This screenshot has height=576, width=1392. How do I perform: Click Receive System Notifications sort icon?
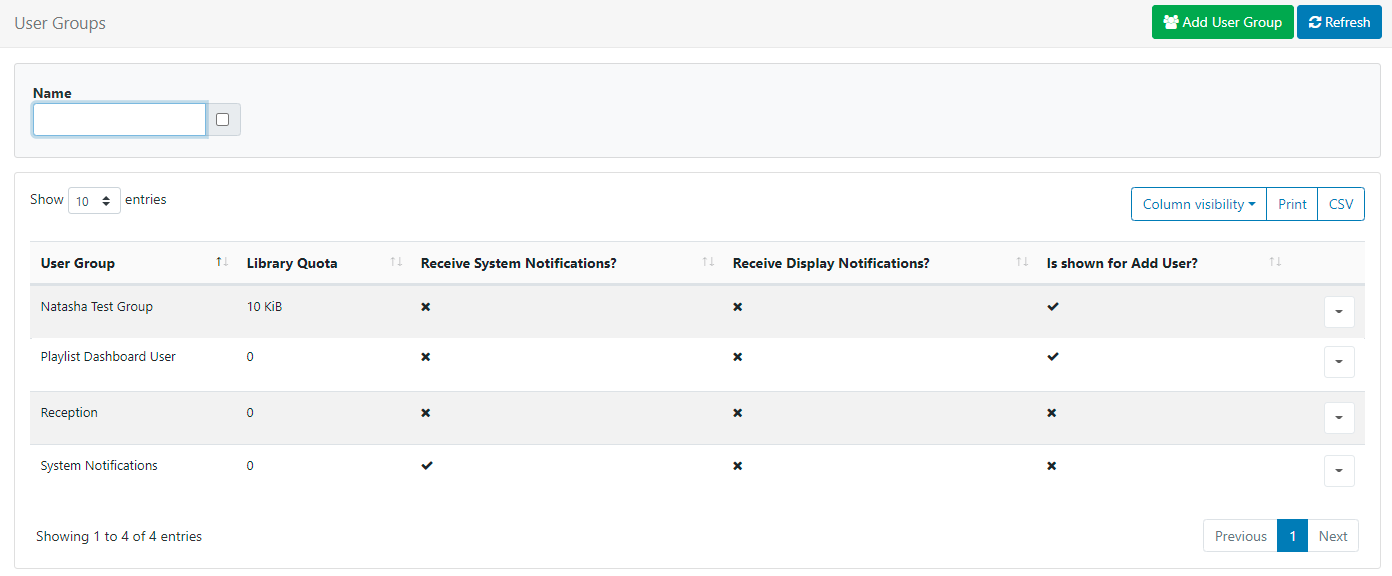pos(708,263)
